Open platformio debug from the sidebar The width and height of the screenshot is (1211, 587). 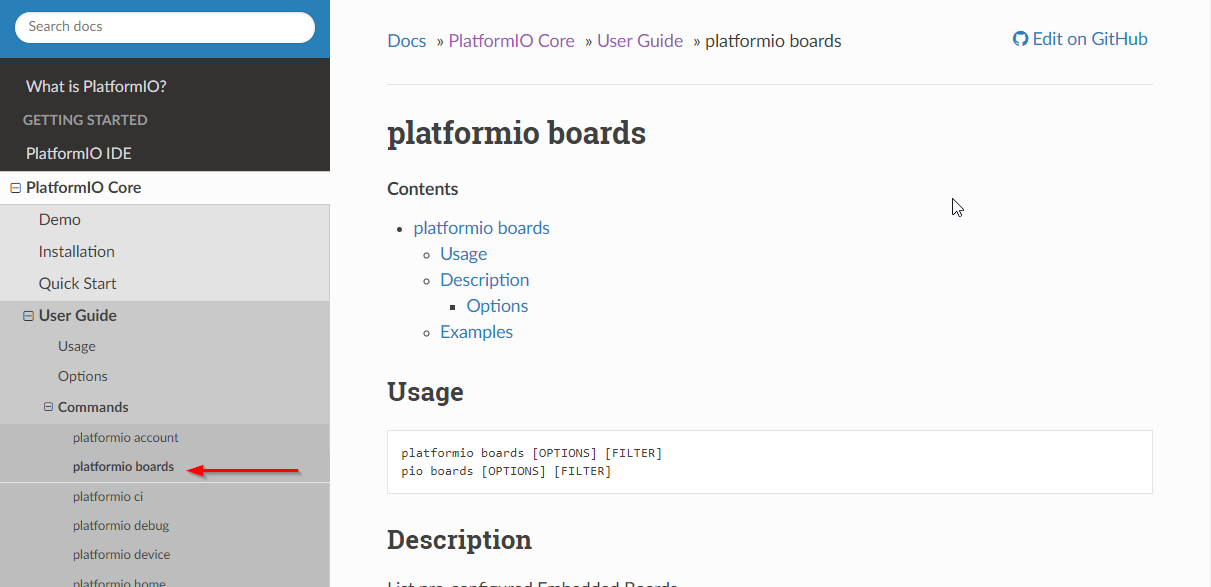[121, 525]
